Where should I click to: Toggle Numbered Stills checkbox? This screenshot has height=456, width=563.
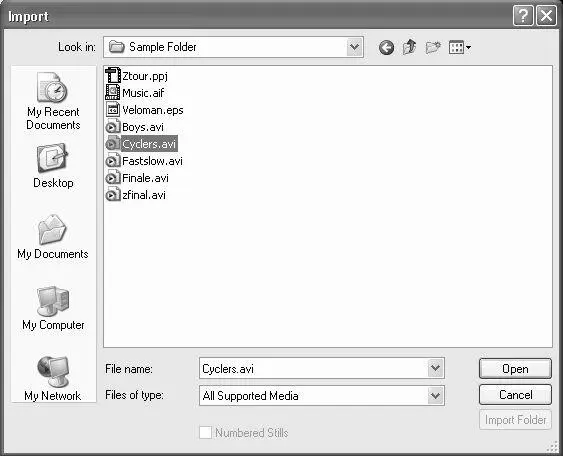coord(205,432)
